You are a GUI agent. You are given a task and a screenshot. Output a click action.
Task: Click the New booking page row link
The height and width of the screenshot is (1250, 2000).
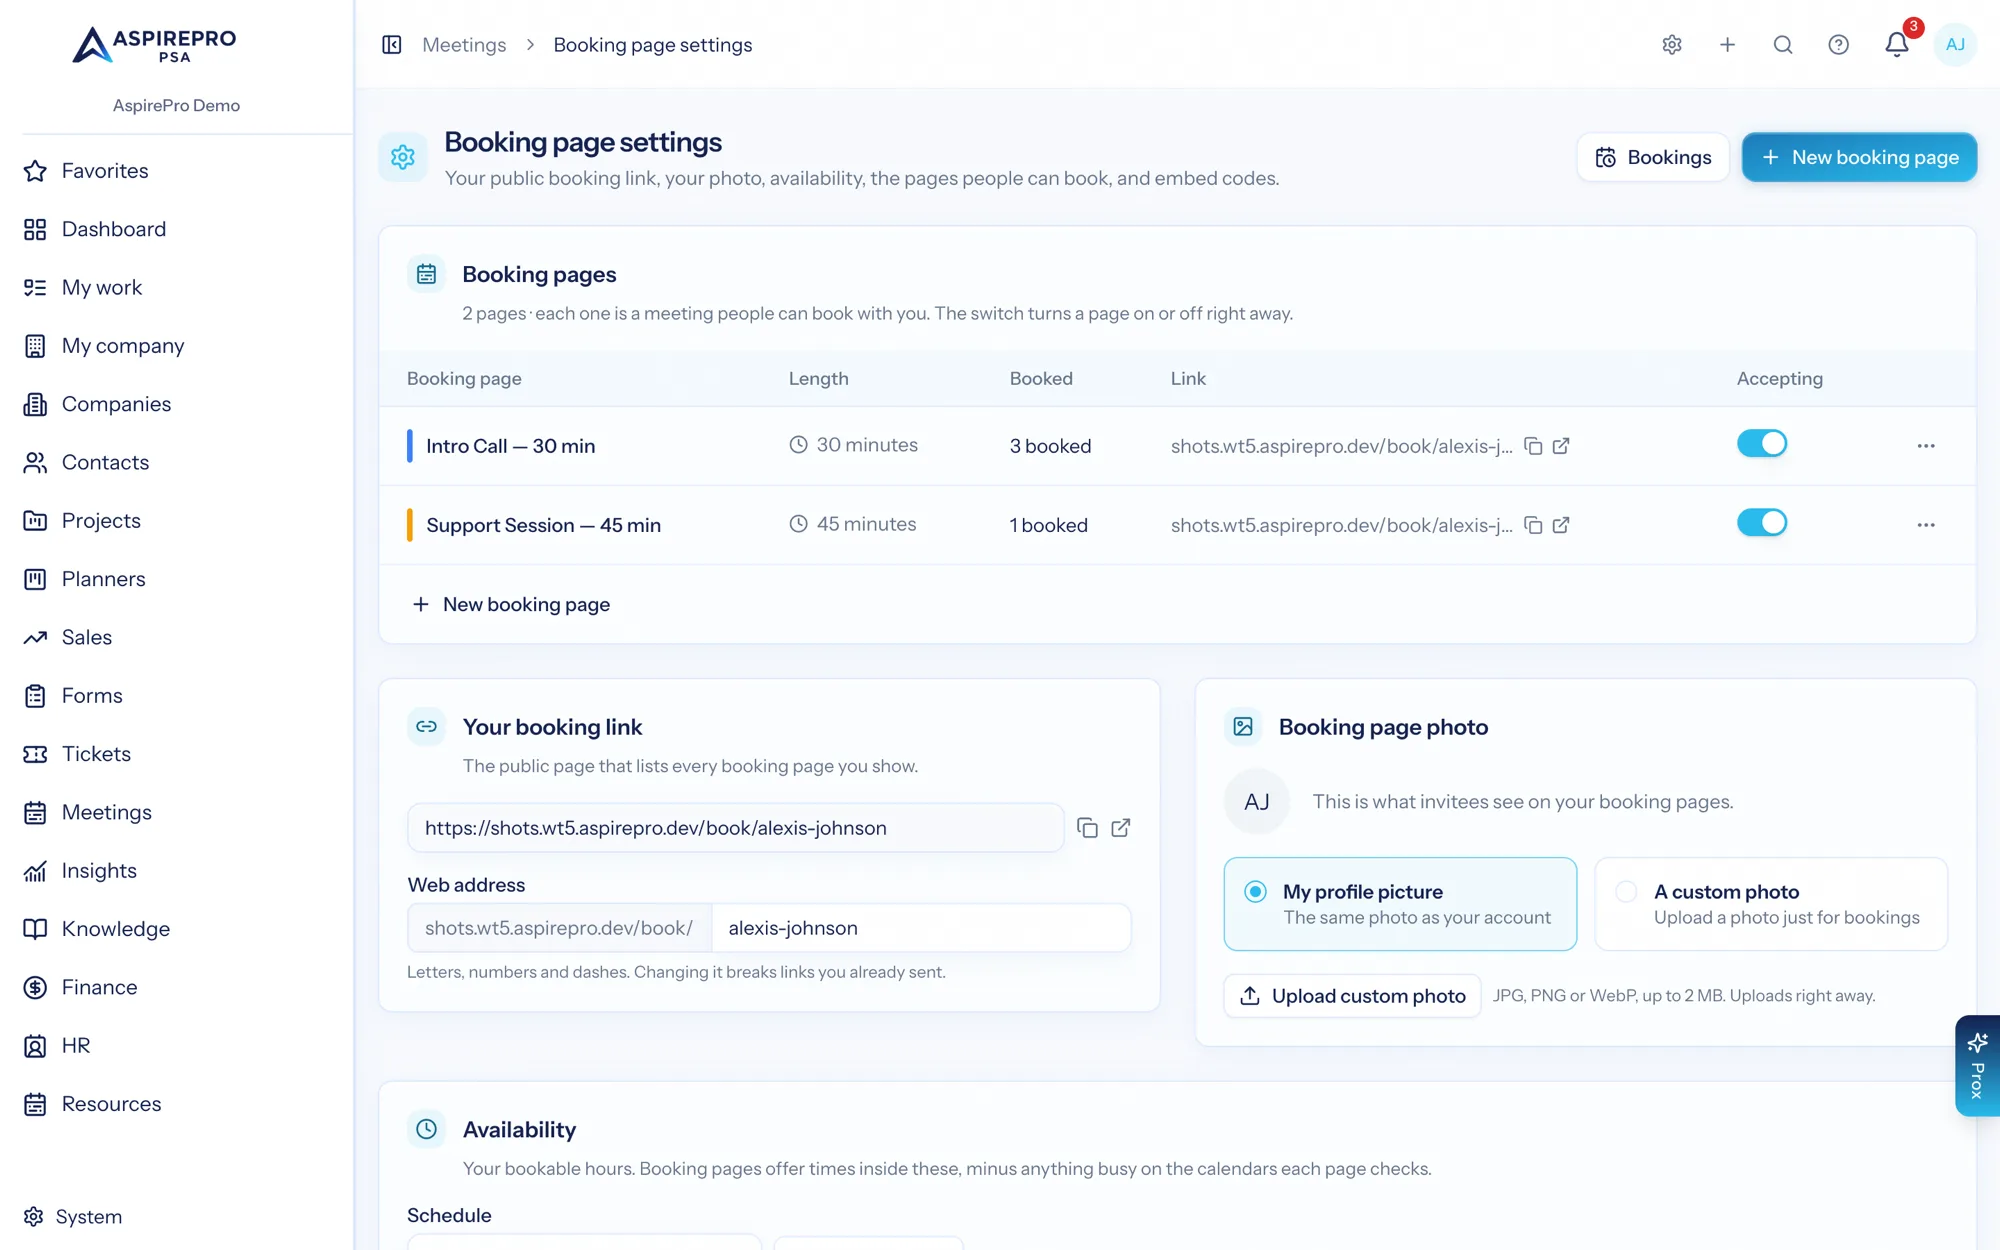(x=511, y=604)
